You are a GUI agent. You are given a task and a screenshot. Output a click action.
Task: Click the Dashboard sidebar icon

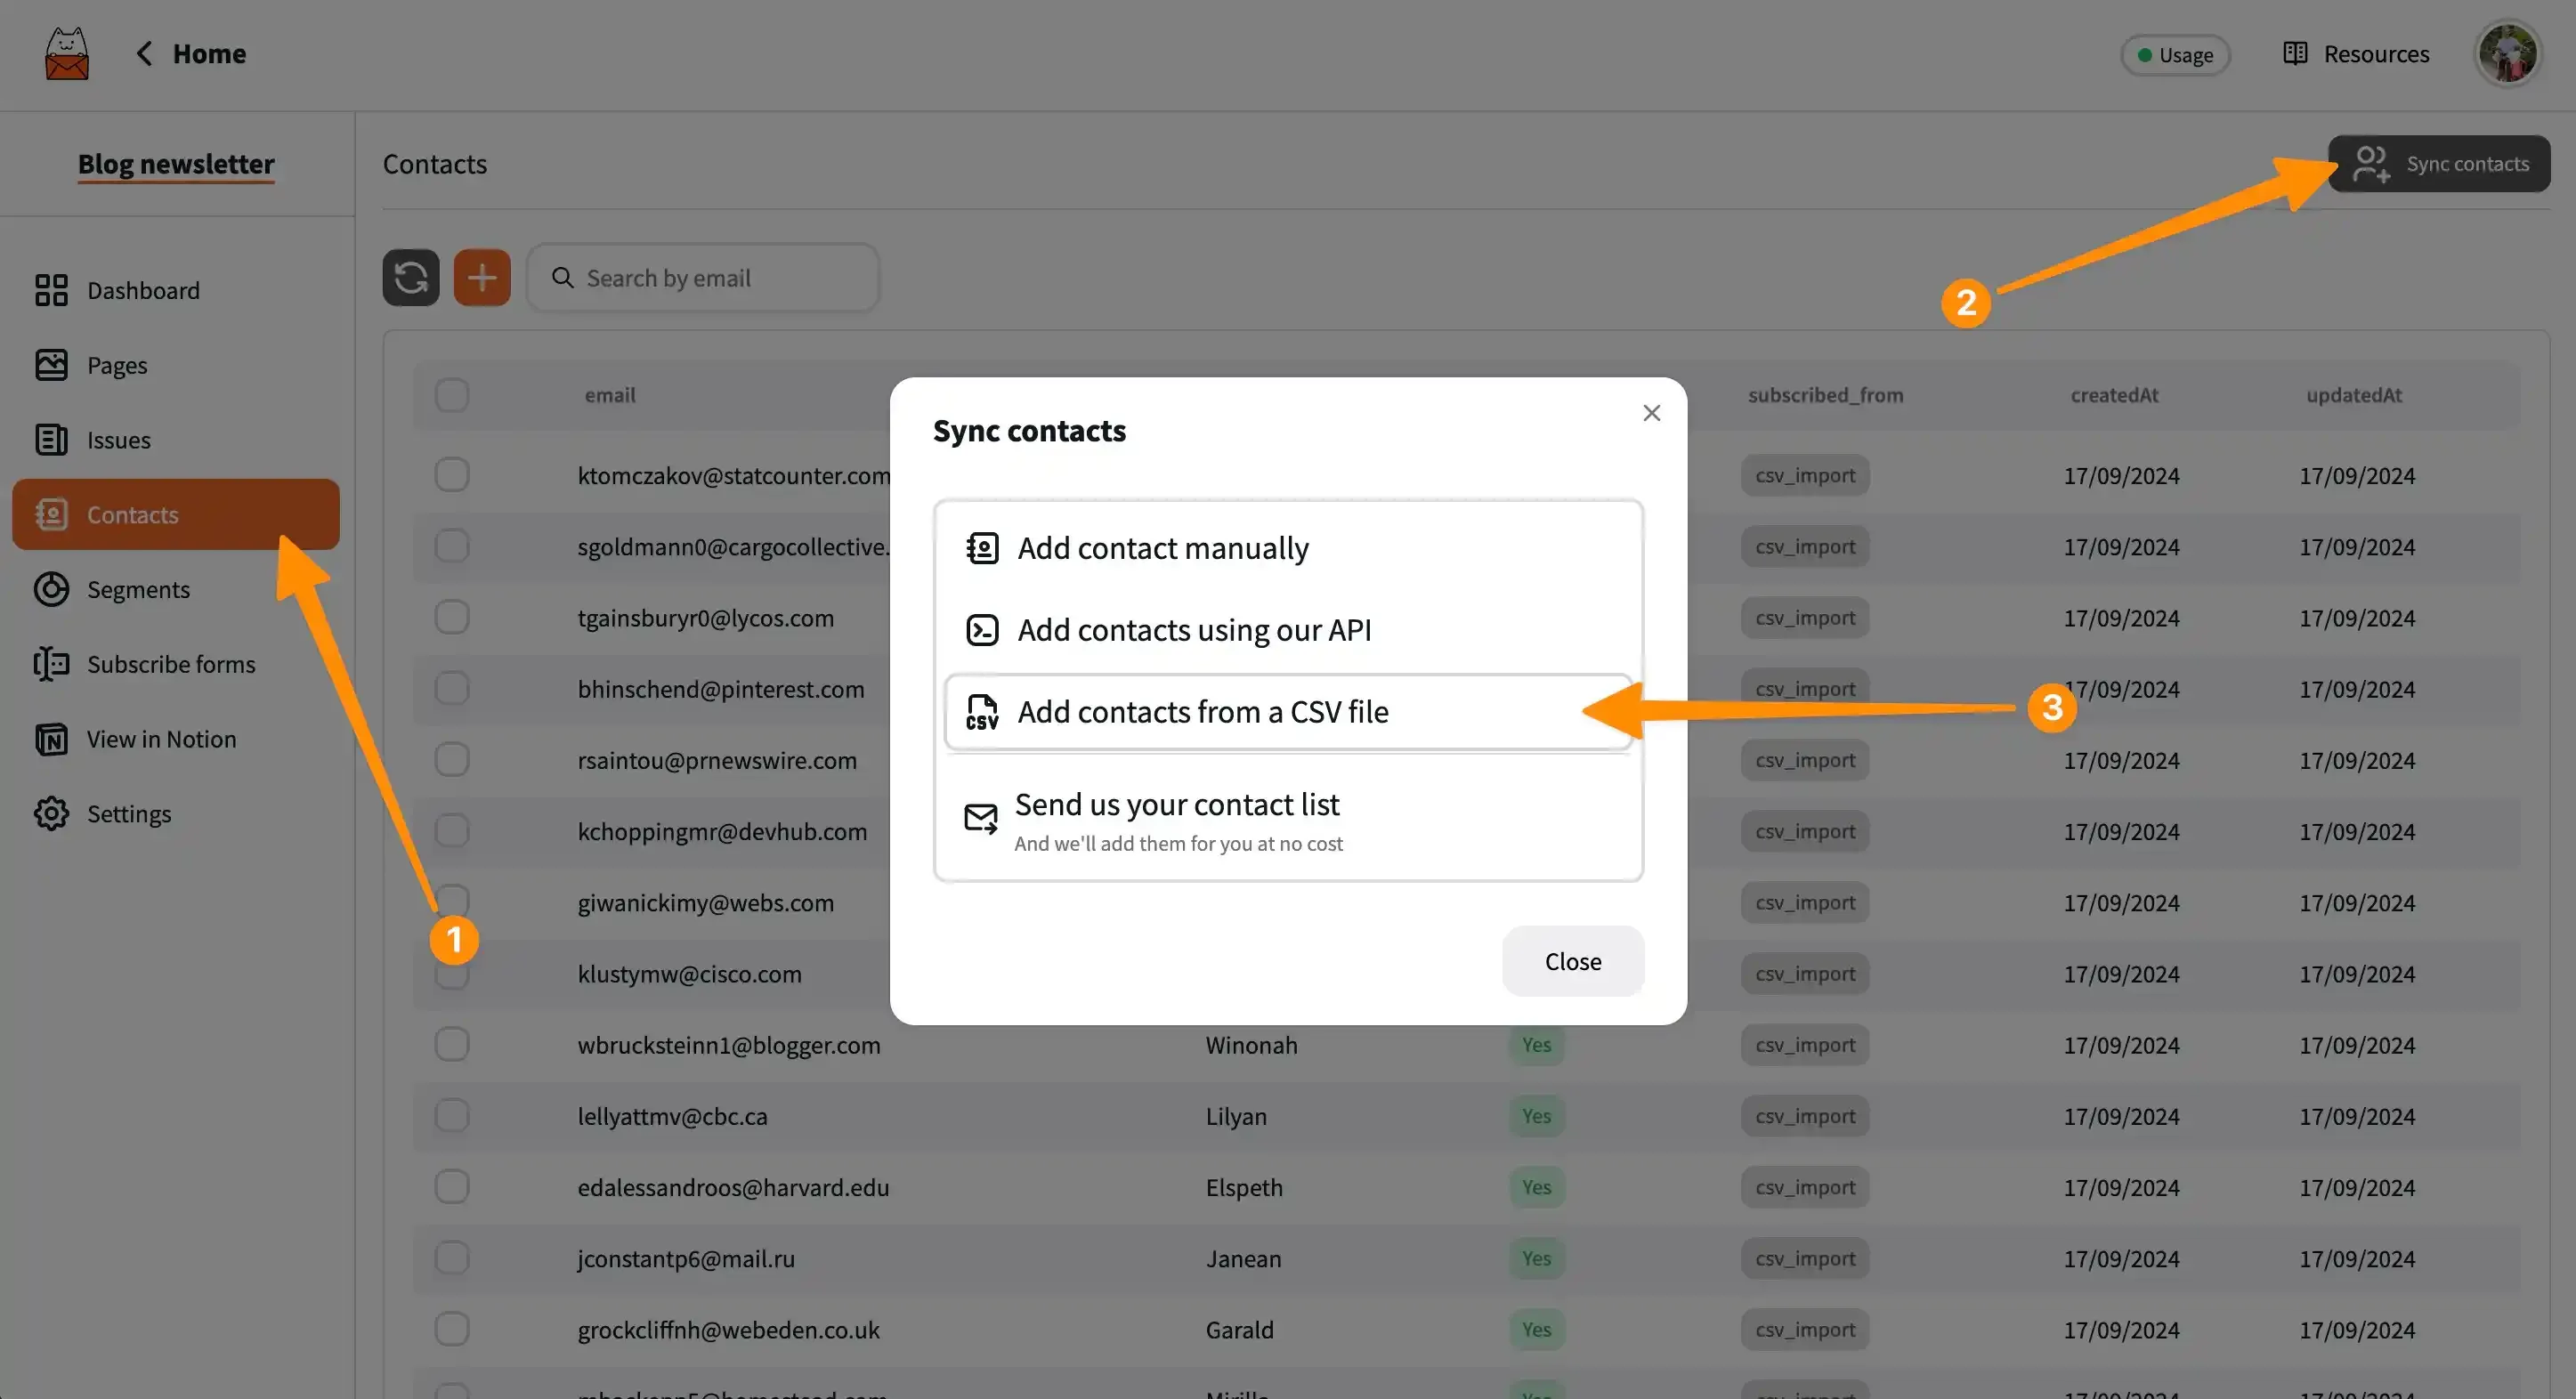(x=50, y=289)
